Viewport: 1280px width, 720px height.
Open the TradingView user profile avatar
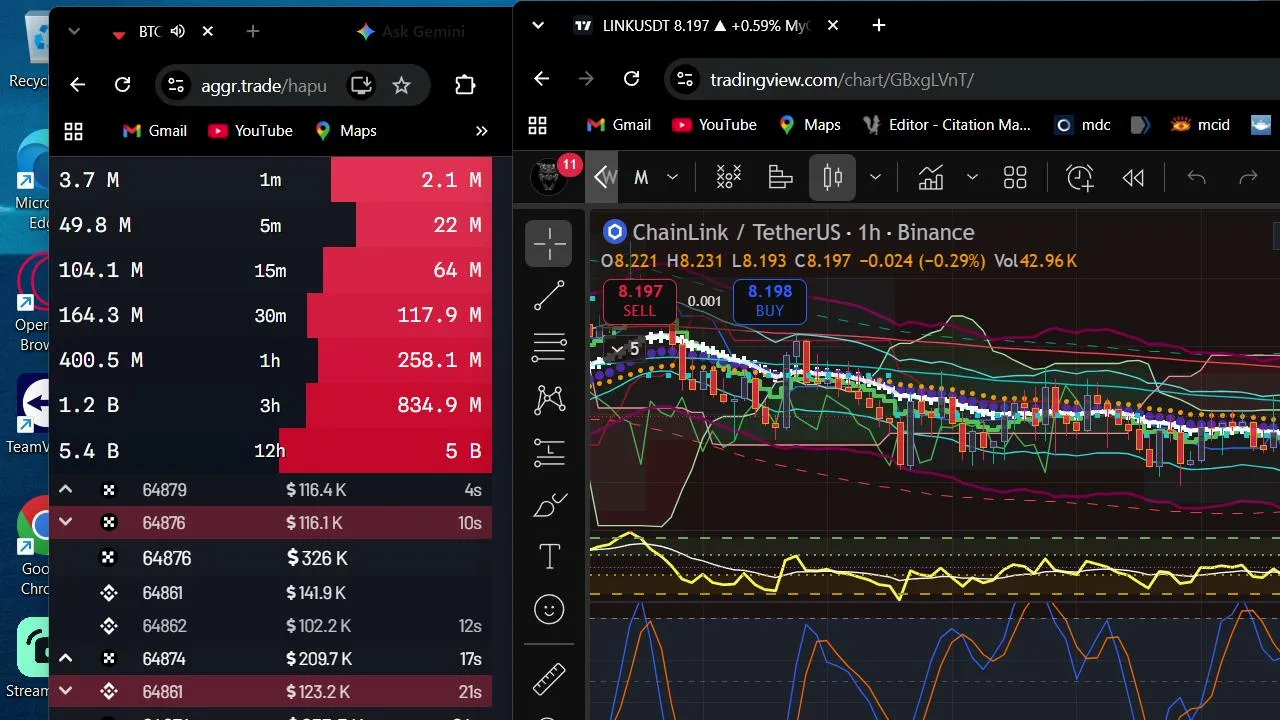tap(547, 177)
